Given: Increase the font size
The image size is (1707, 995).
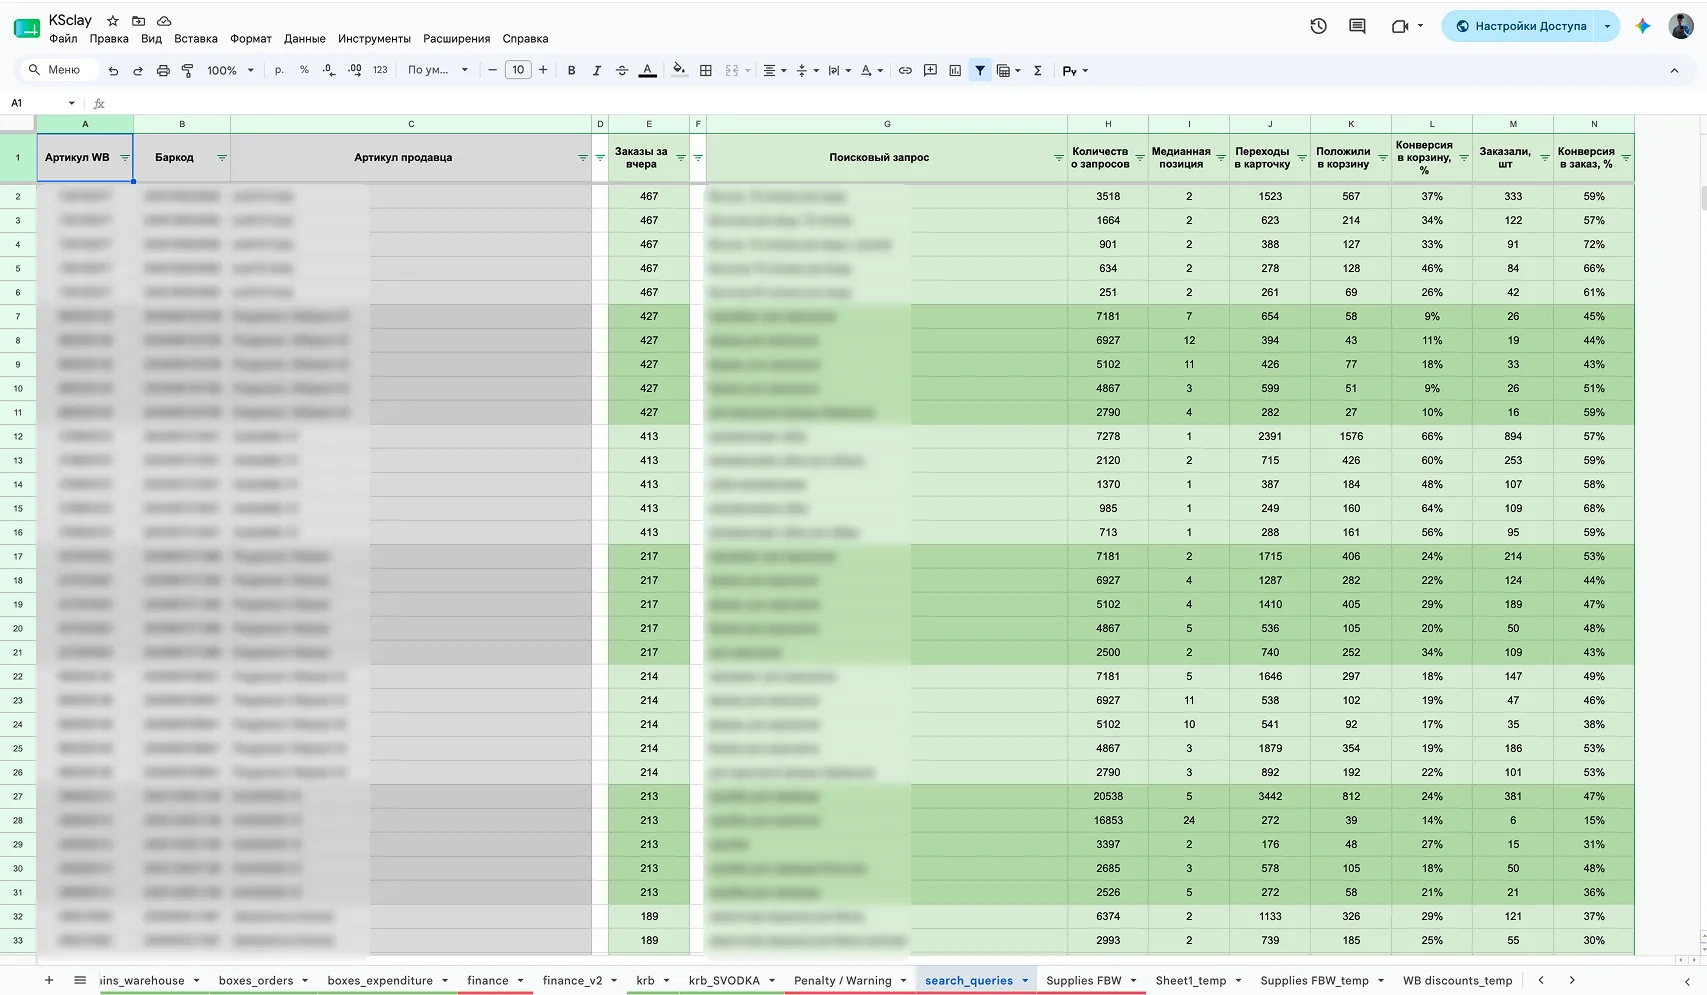Looking at the screenshot, I should click(x=543, y=70).
